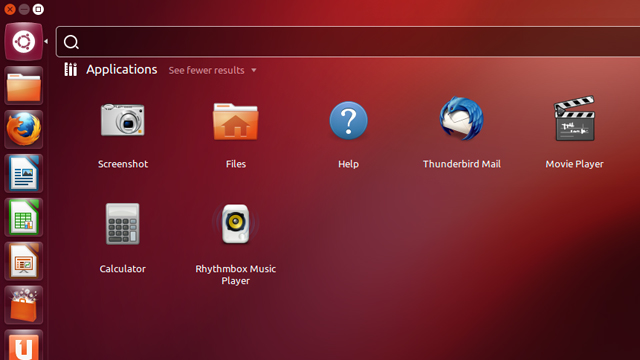Click the Applications heading

pyautogui.click(x=122, y=69)
